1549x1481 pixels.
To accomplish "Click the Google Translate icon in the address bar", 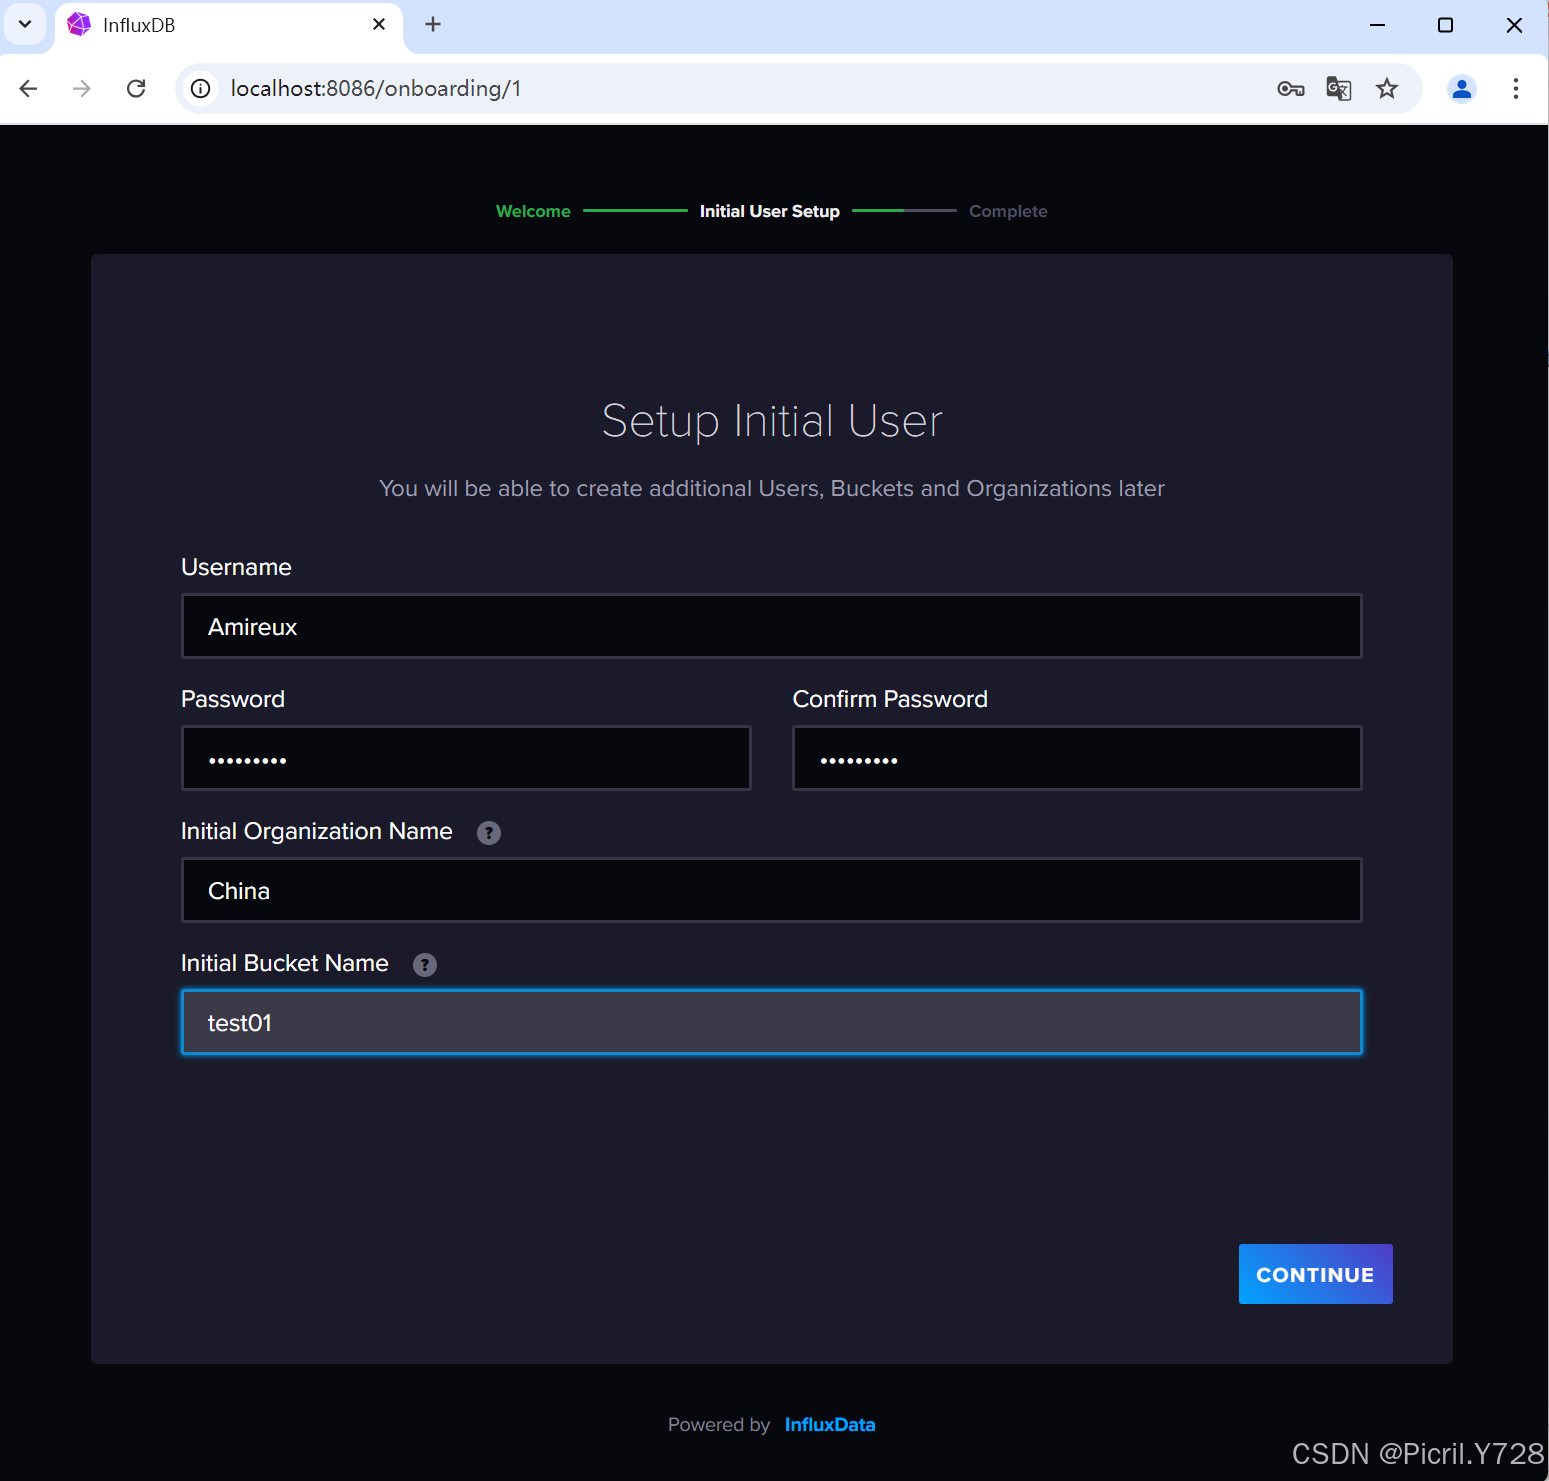I will pyautogui.click(x=1338, y=88).
